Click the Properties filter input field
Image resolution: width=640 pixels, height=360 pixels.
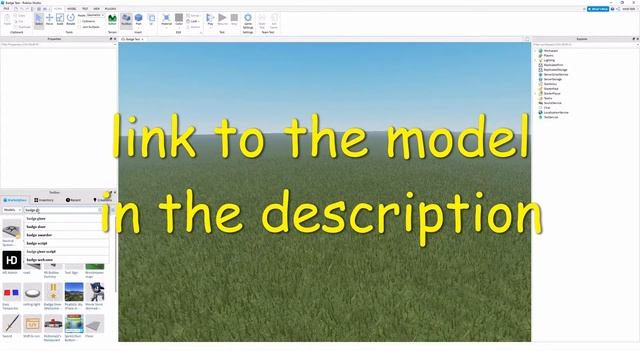[x=58, y=44]
